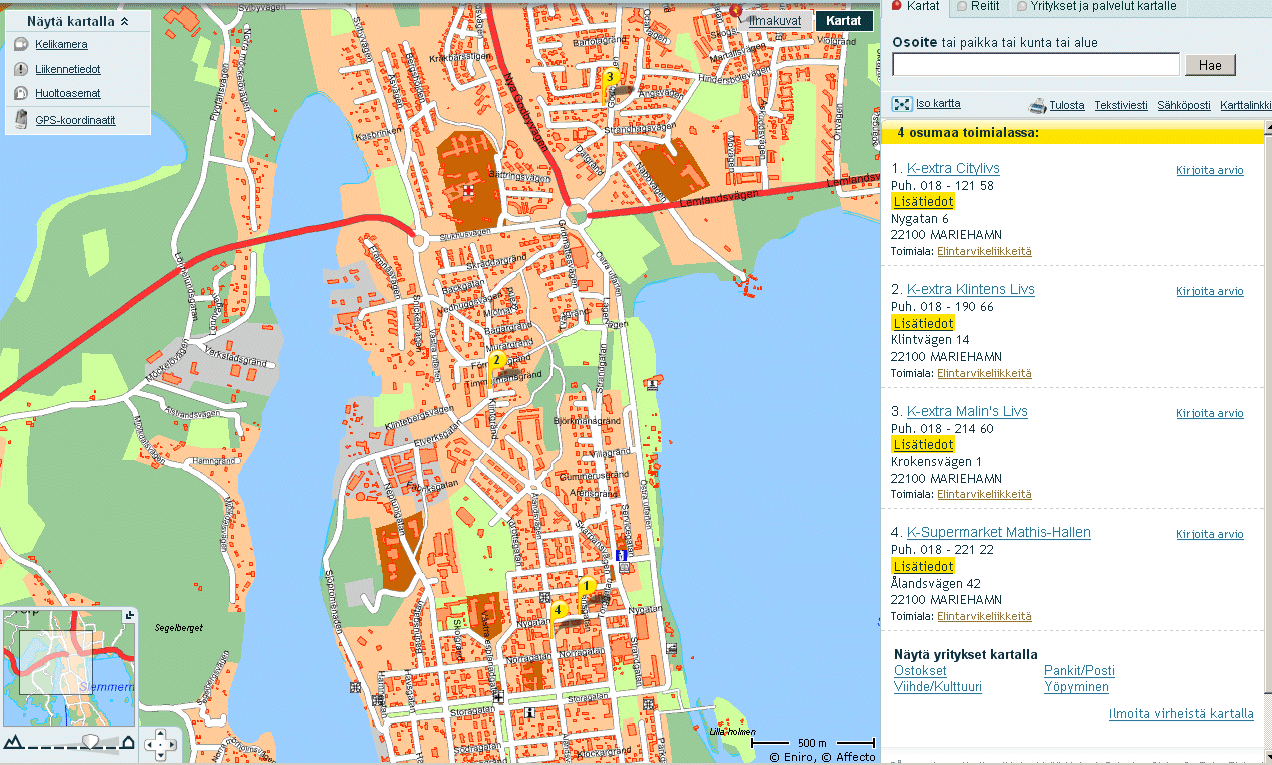Show Pankit/Posti businesses on map
The height and width of the screenshot is (765, 1272).
tap(1079, 671)
